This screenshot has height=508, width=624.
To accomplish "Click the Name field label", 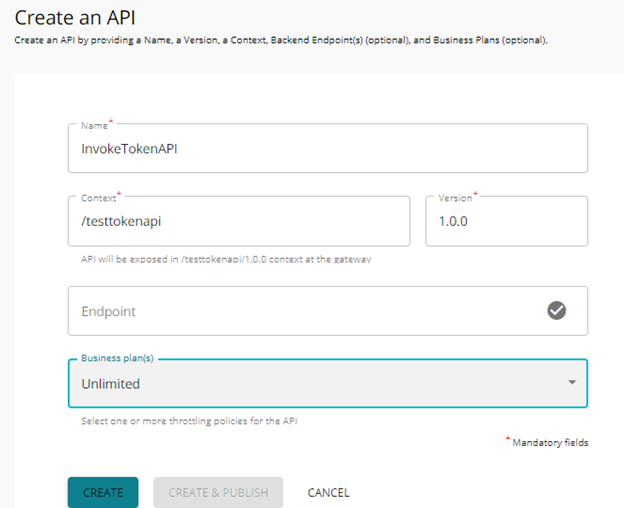I will [94, 126].
